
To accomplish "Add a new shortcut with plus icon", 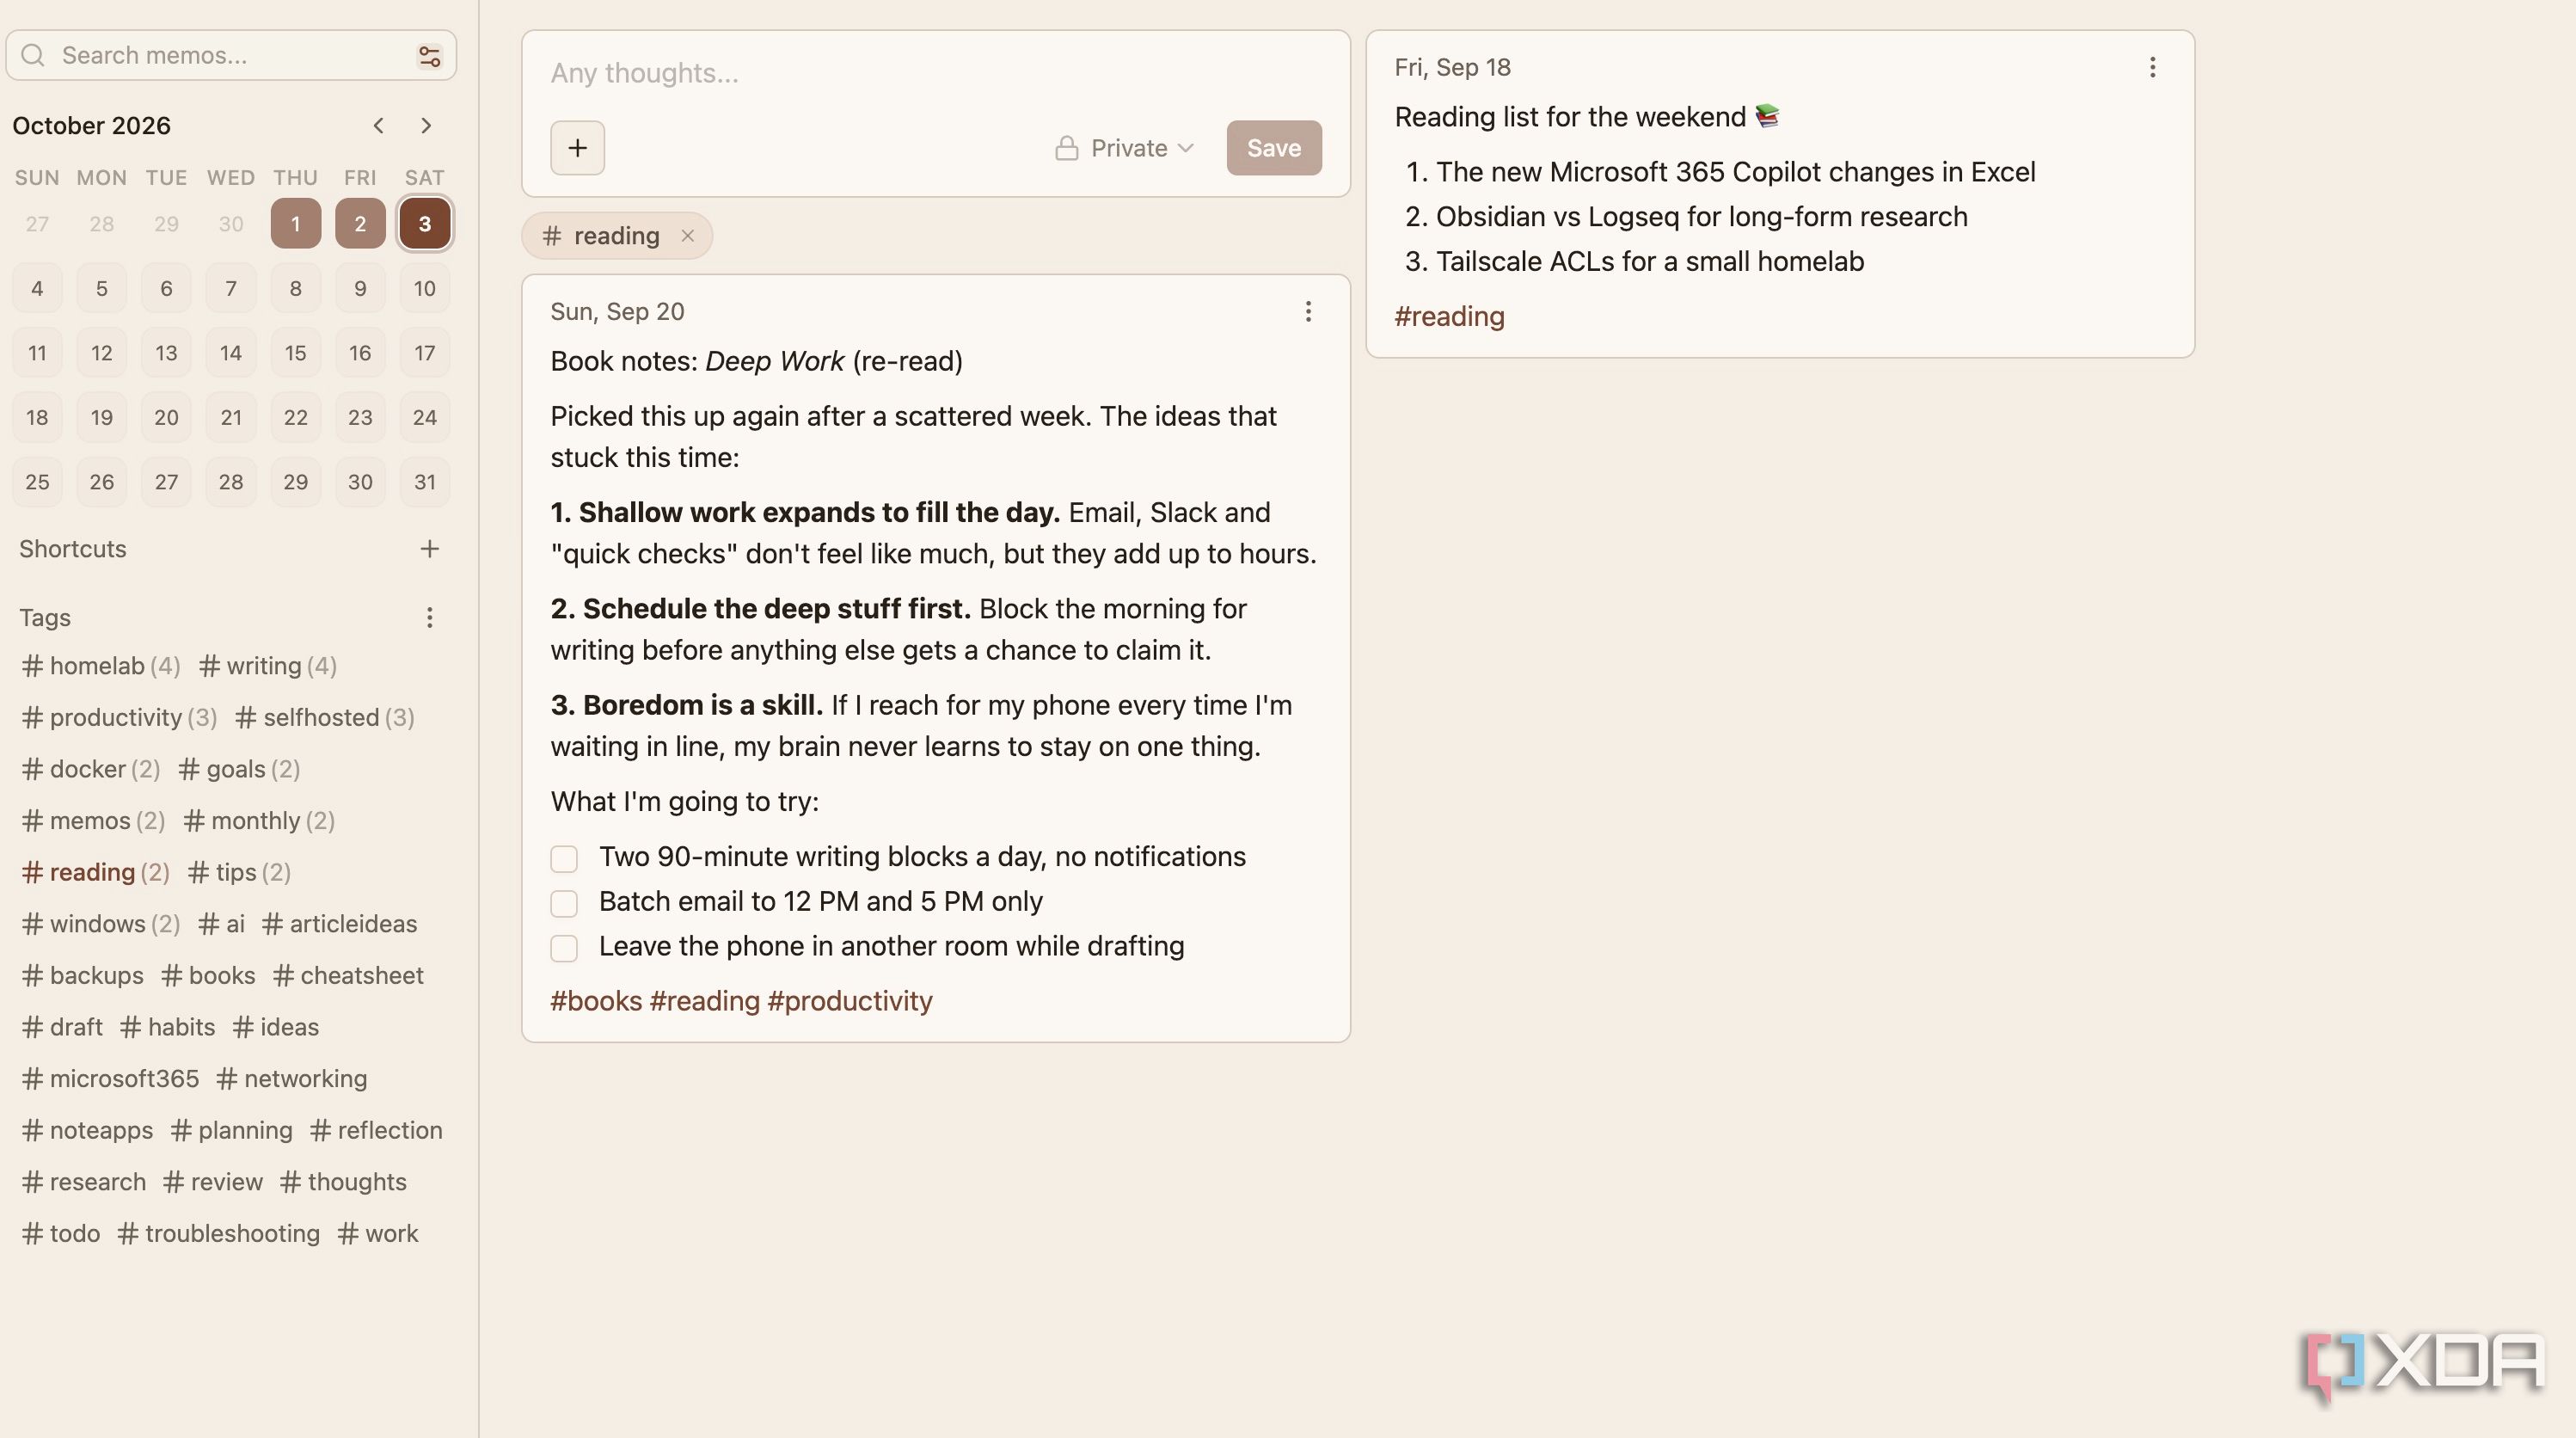I will pos(429,549).
